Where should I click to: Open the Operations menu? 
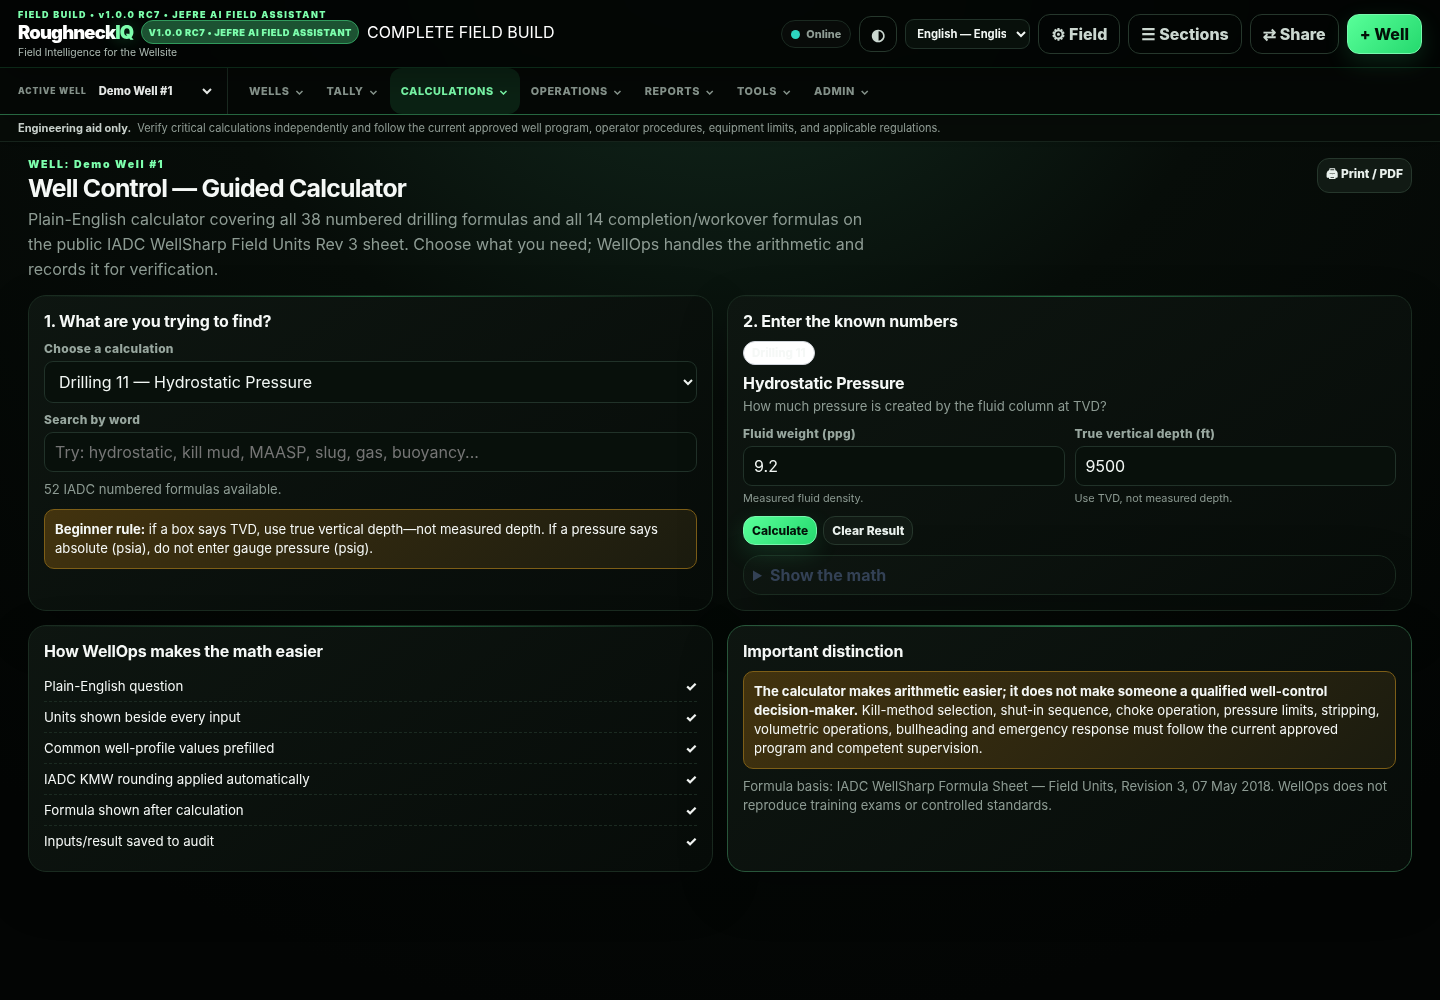coord(576,91)
